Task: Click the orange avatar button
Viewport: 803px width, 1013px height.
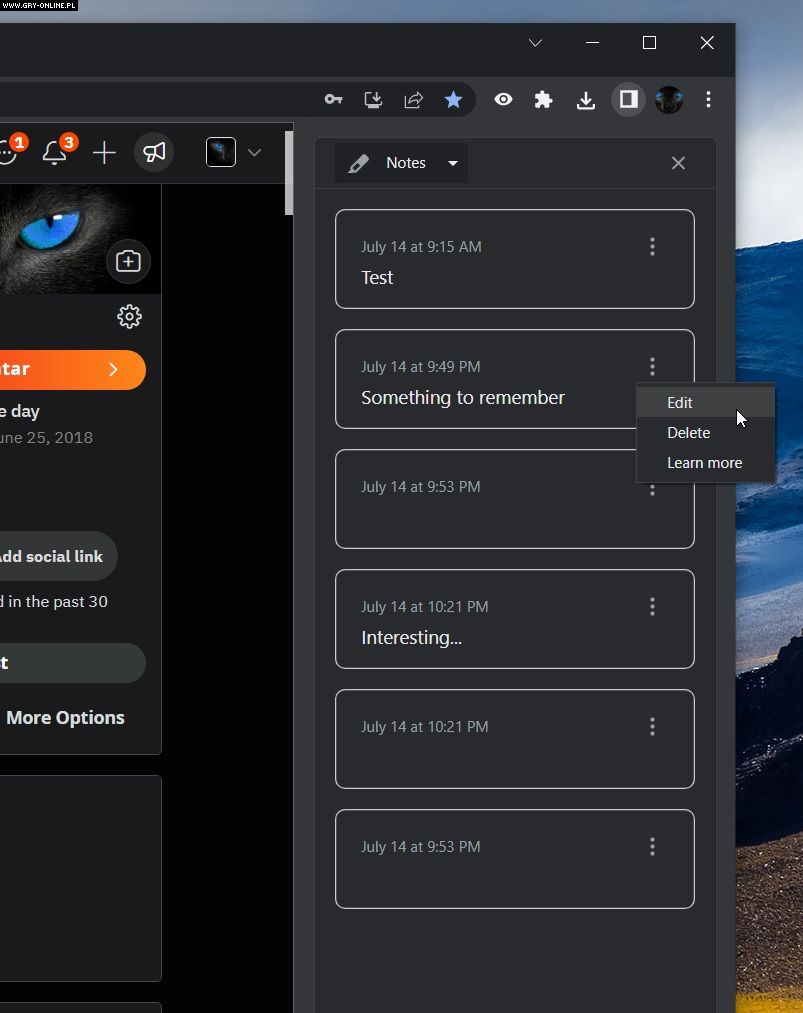Action: [72, 370]
